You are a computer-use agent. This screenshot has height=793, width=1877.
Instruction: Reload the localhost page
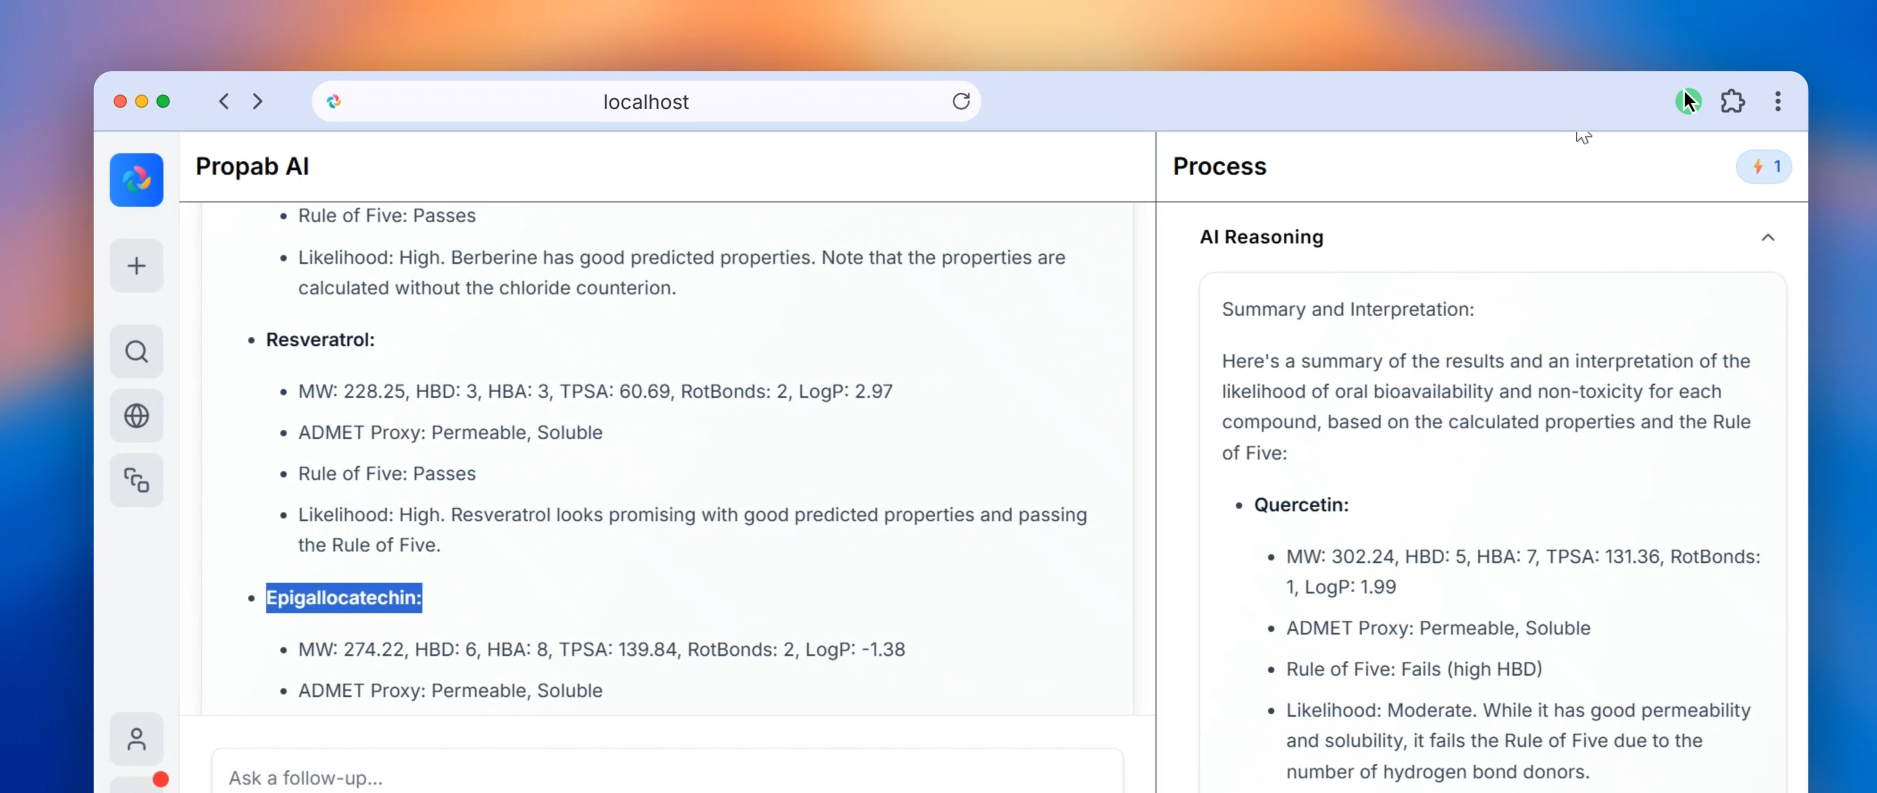pos(961,101)
